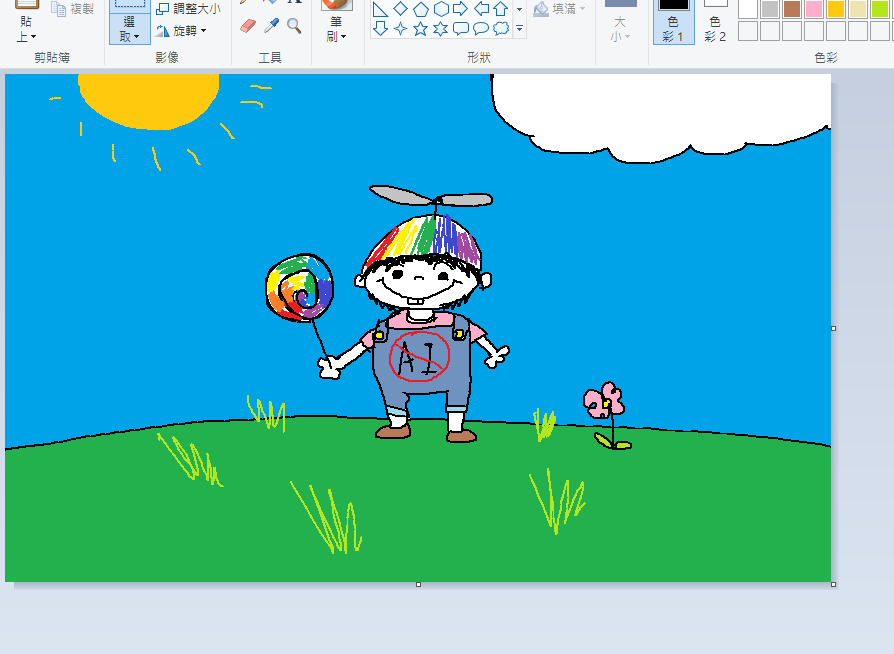
Task: Open the 大小 line size dropdown
Action: (620, 30)
